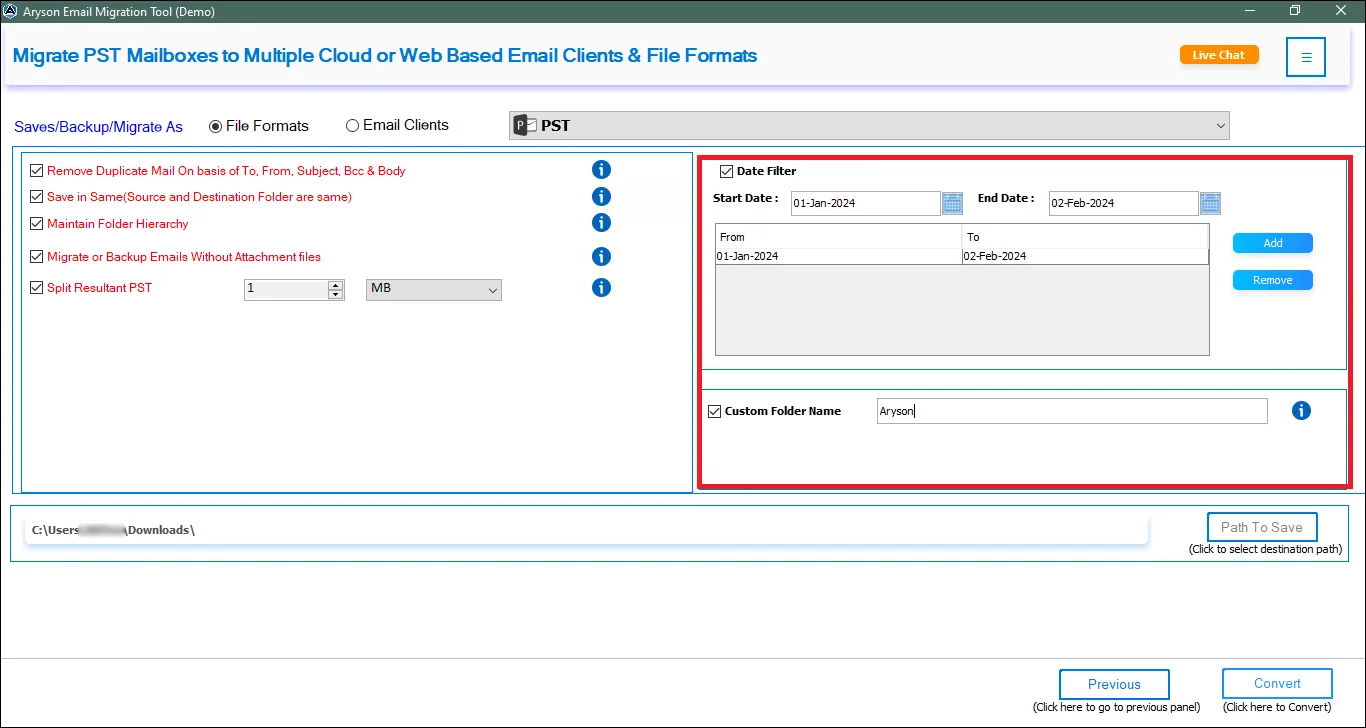
Task: Disable Split Resultant PST checkbox
Action: point(37,288)
